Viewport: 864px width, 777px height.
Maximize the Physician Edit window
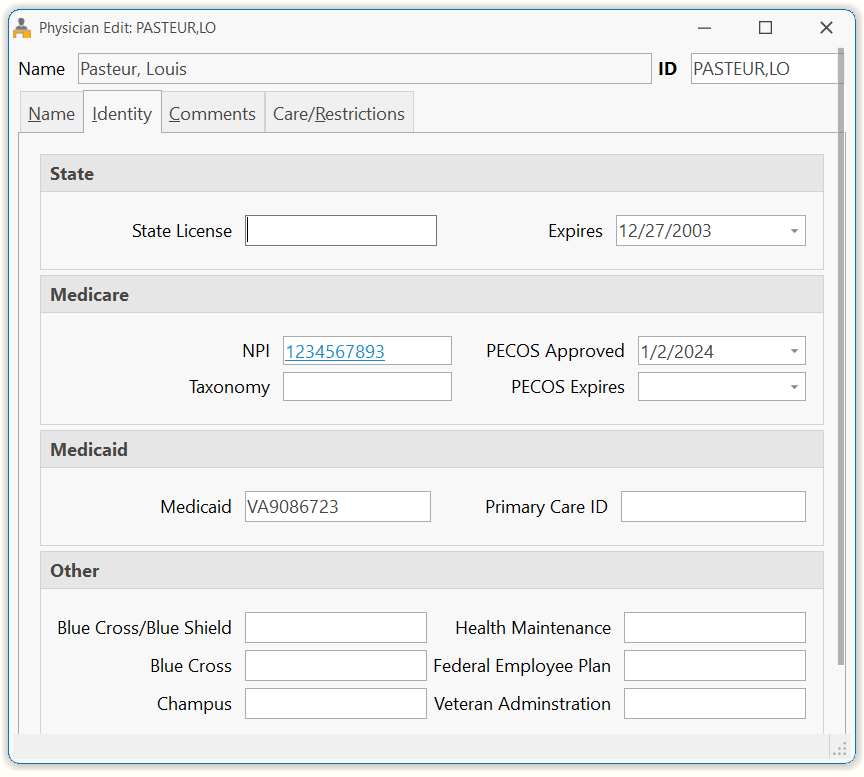765,28
